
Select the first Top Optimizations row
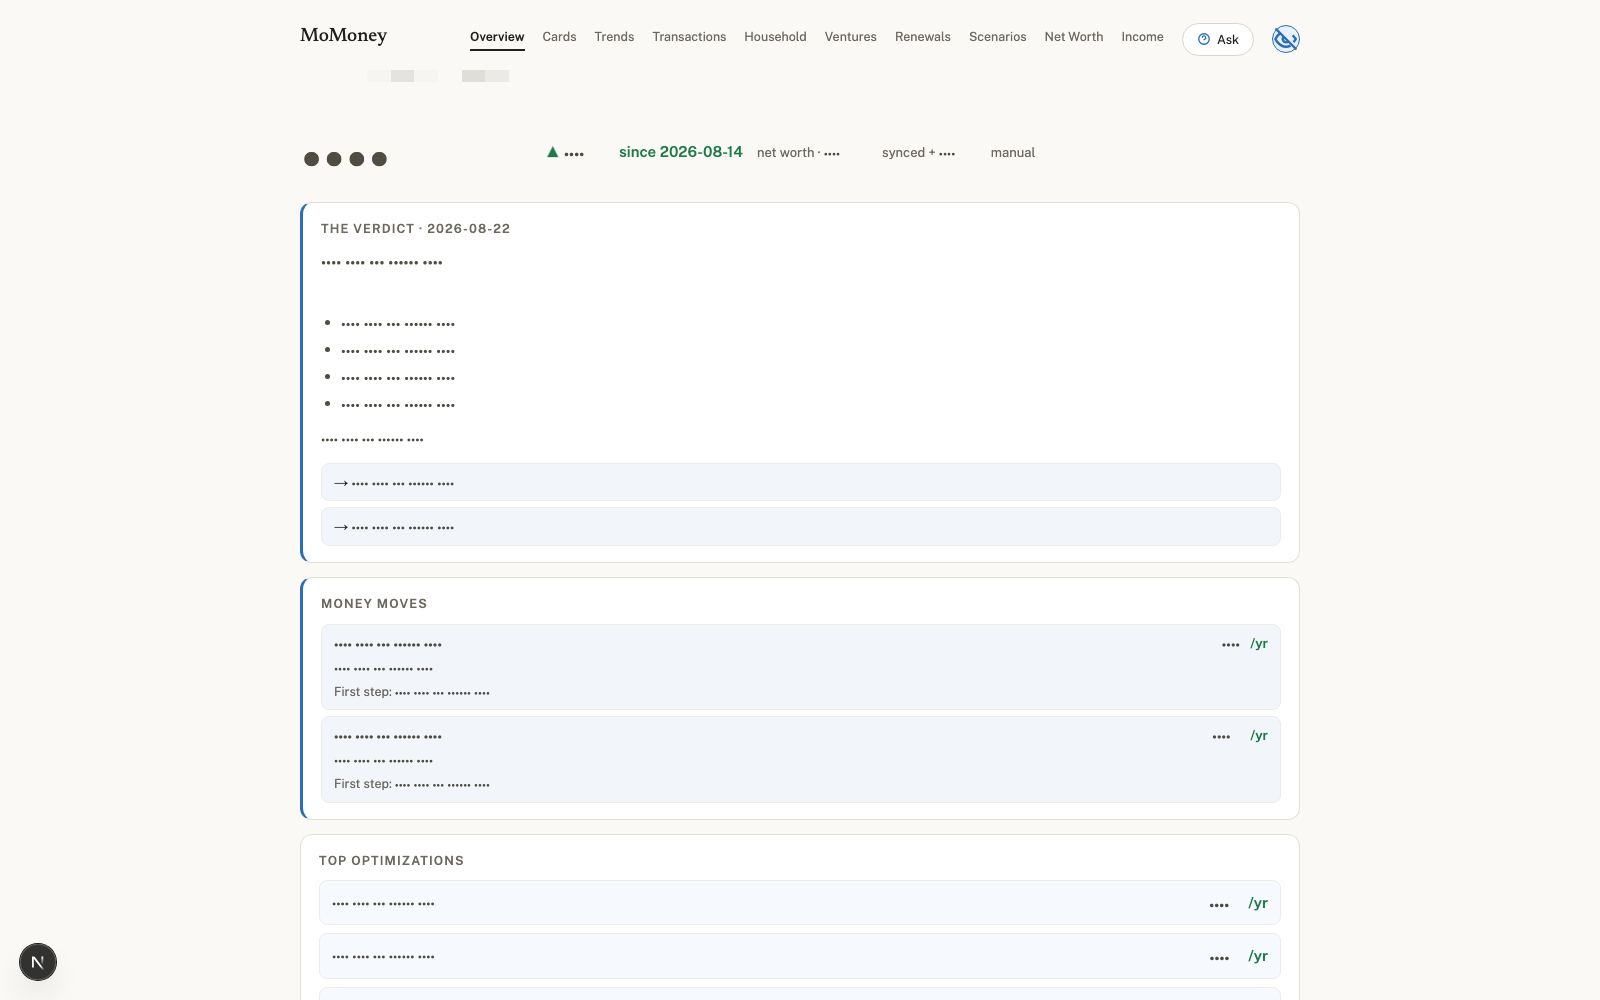point(800,903)
